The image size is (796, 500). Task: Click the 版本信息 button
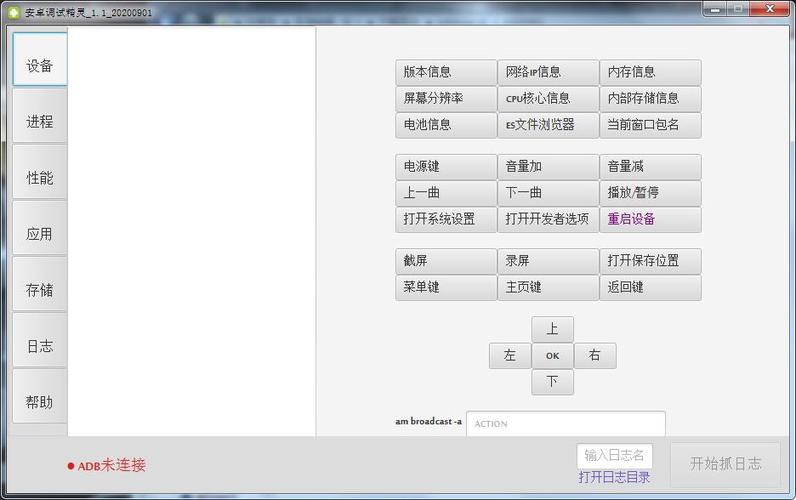[x=446, y=72]
